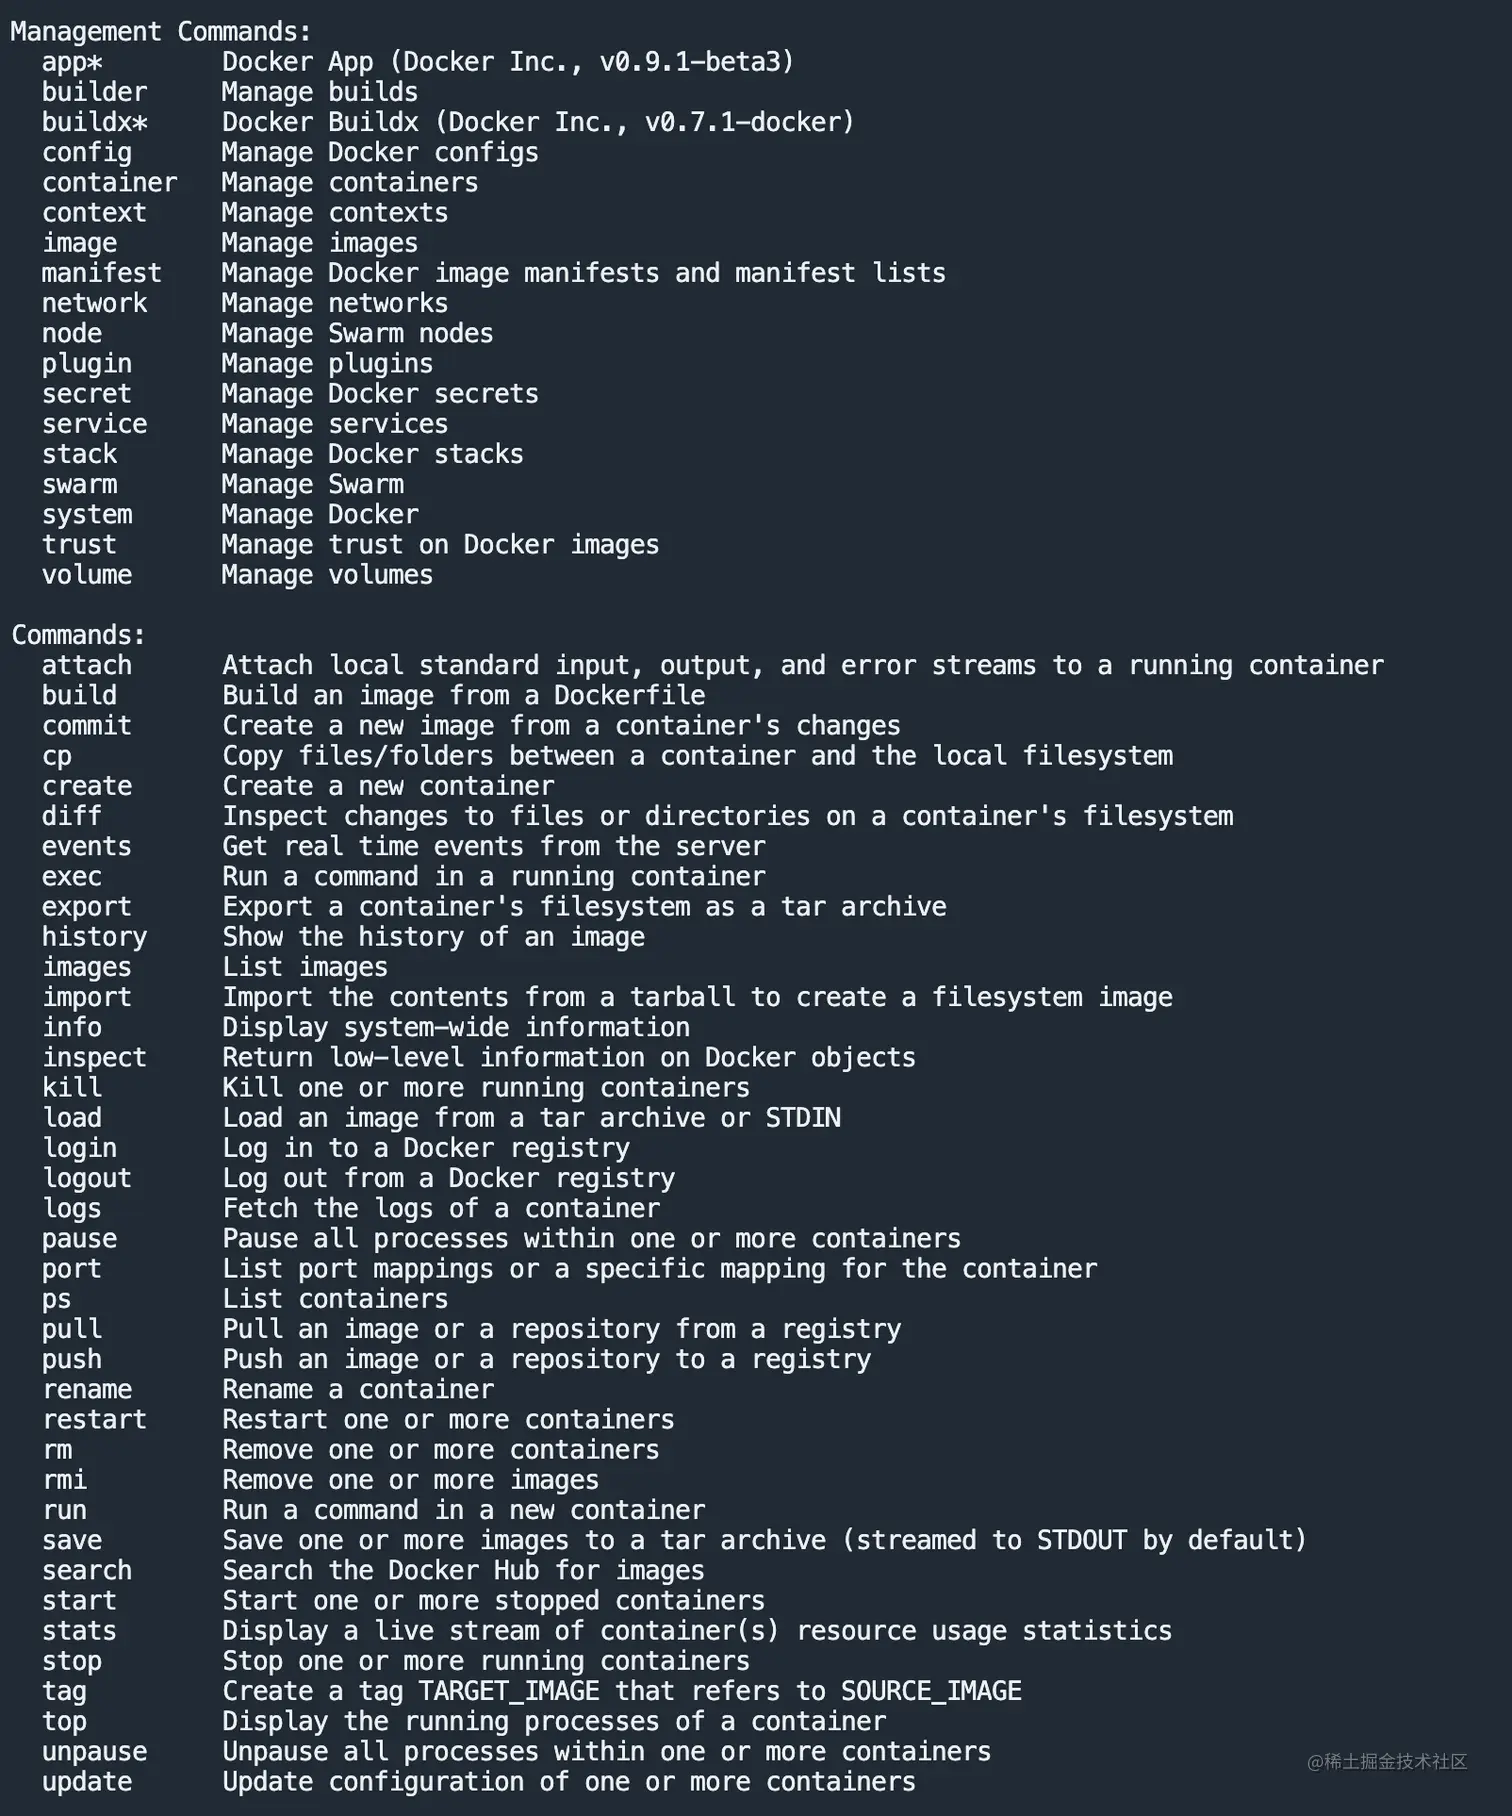Click the "Search the Docker Hub for images" text

pos(463,1571)
